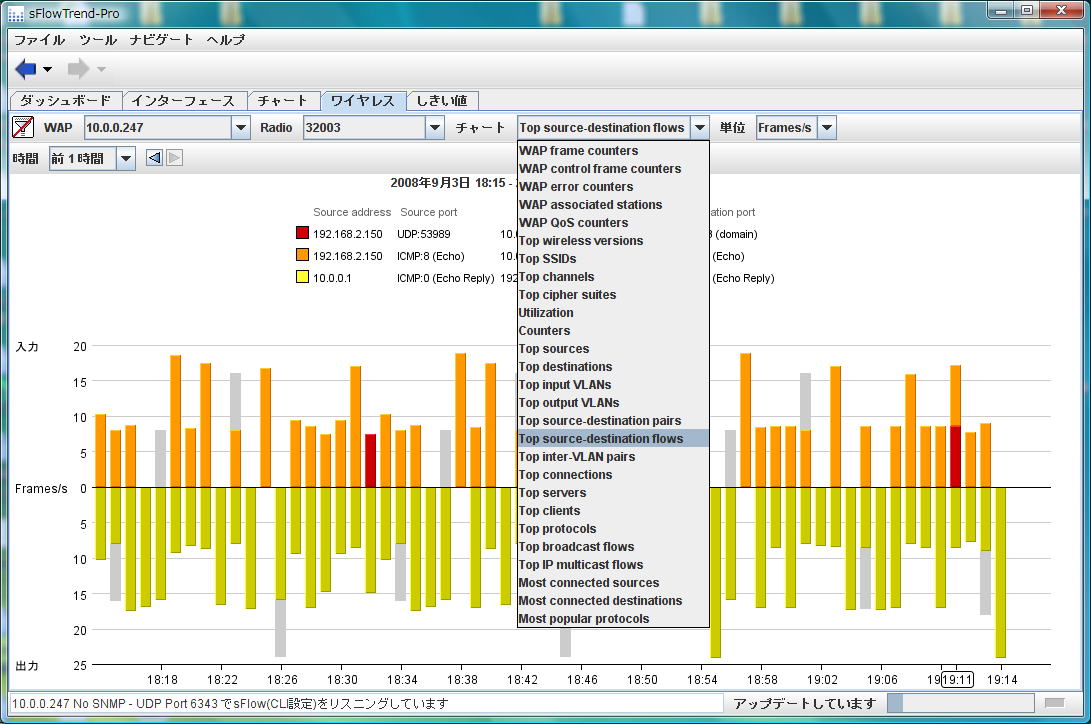Step to the previous time period

coord(154,158)
